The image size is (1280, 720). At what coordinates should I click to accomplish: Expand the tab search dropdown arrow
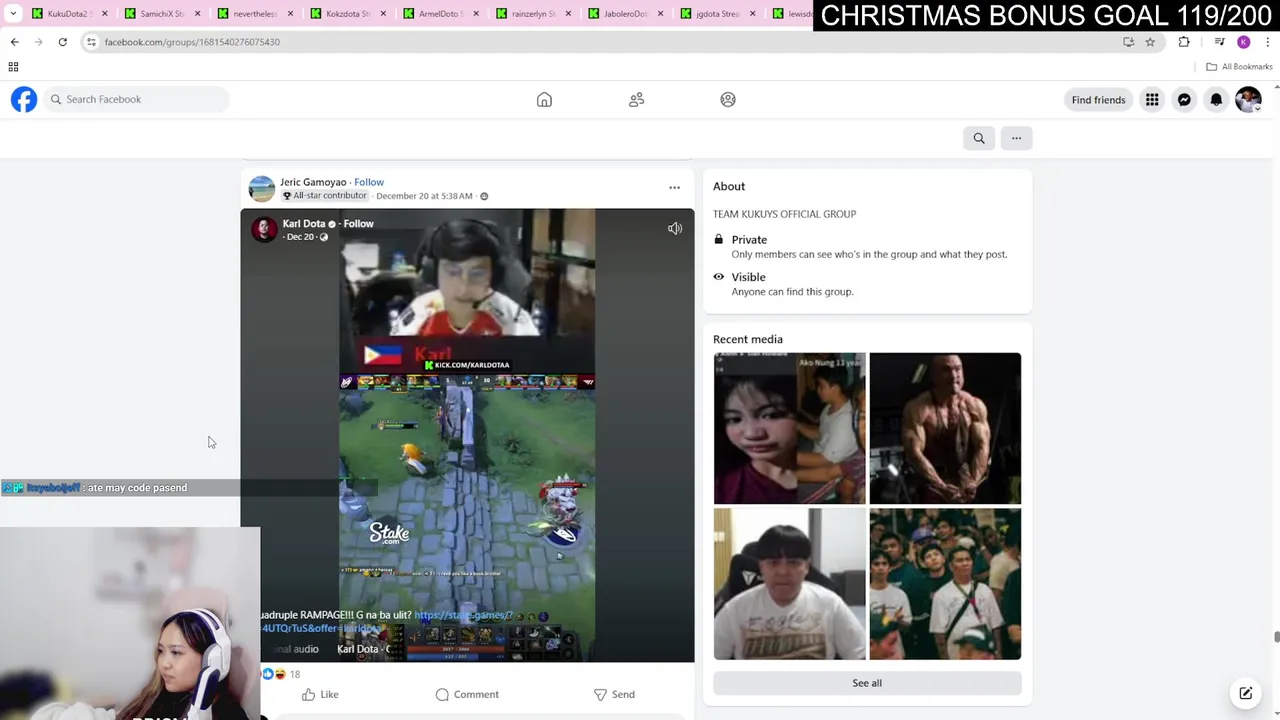click(x=13, y=13)
